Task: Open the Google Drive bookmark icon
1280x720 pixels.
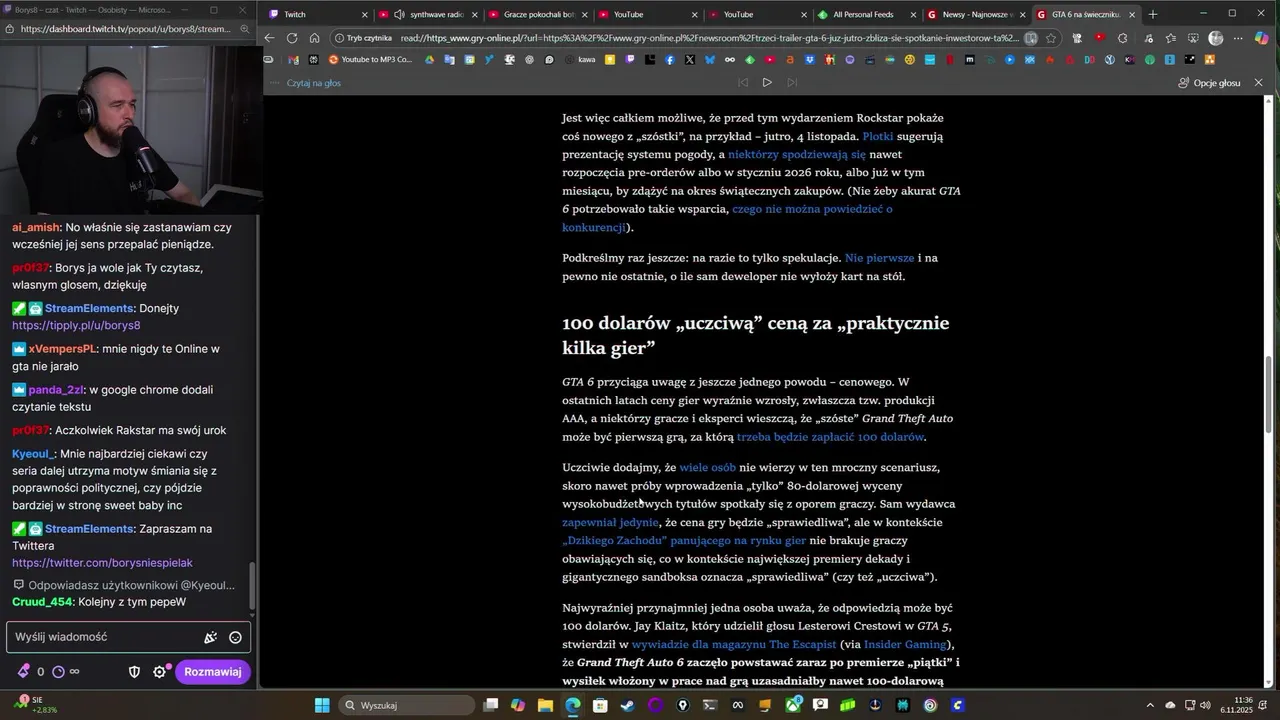Action: (429, 59)
